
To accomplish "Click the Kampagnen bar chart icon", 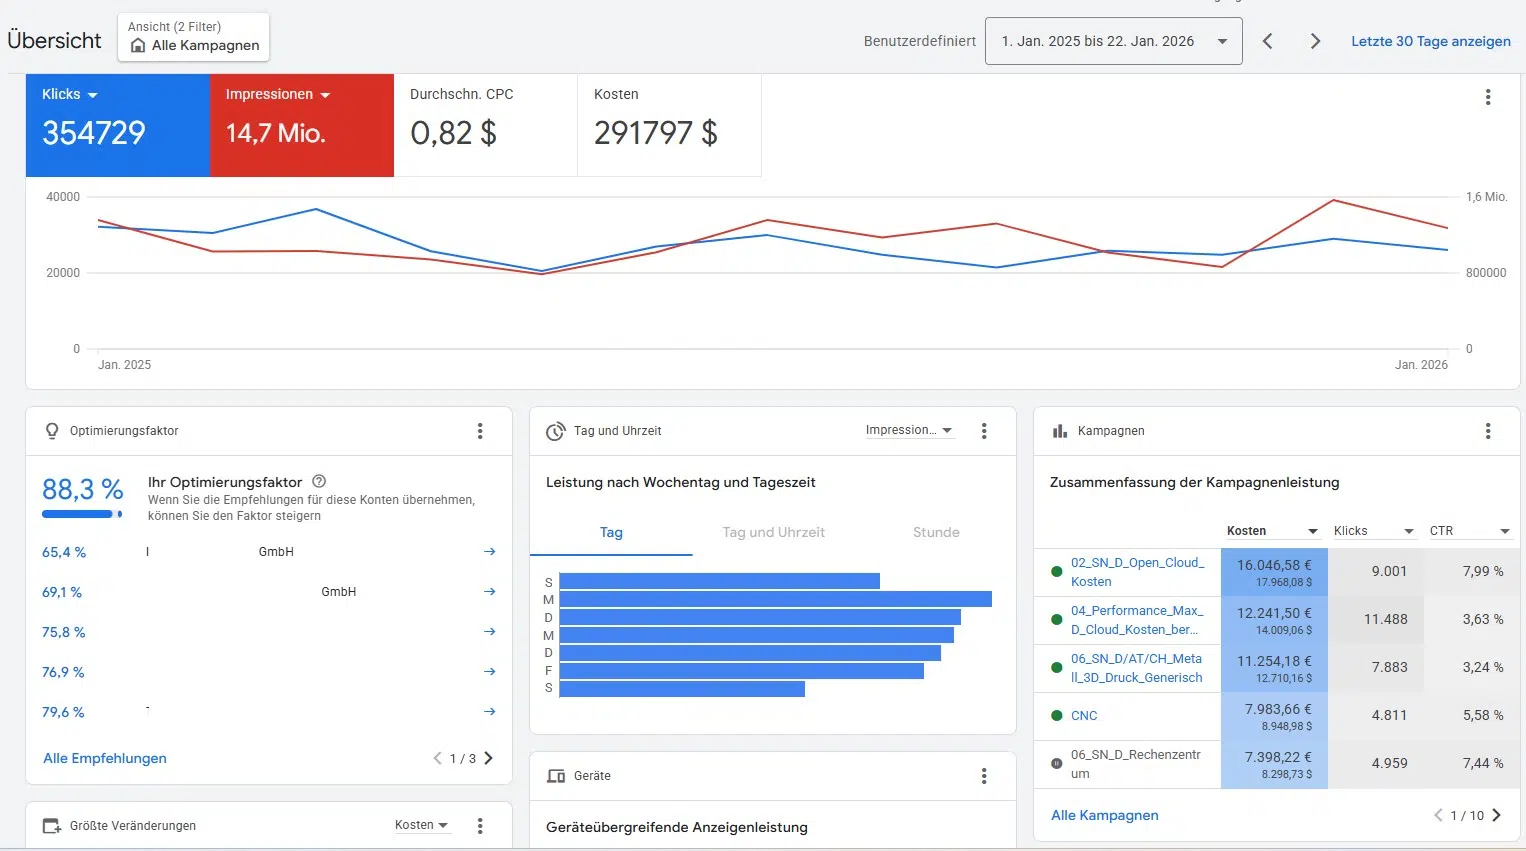I will pos(1059,431).
